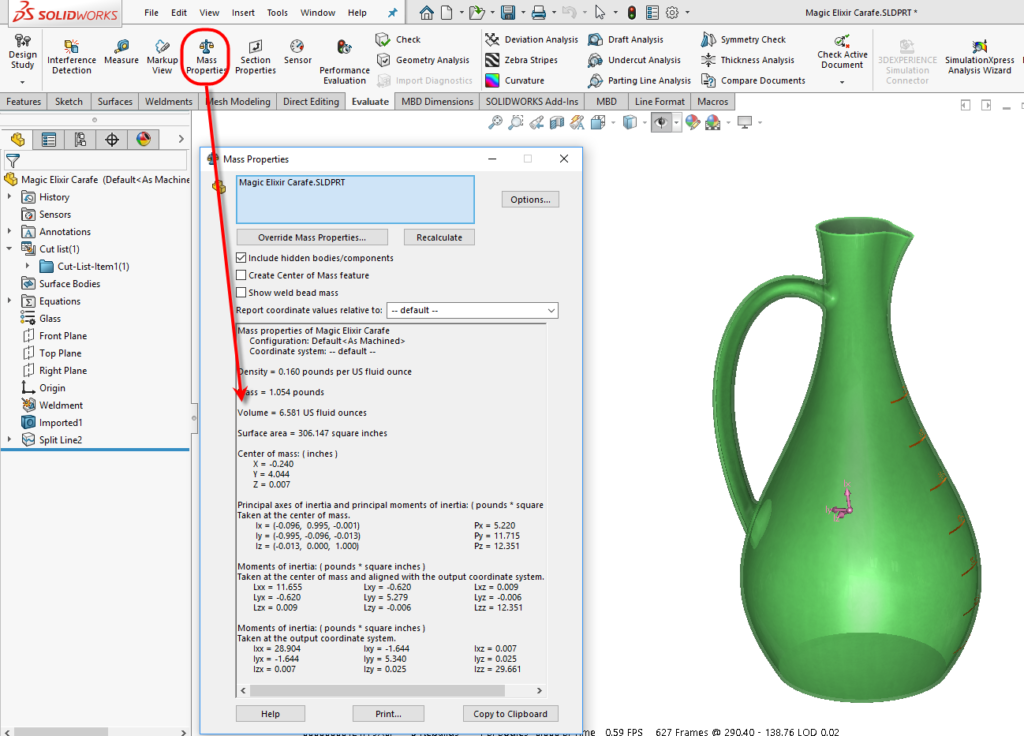
Task: Open the Tools menu
Action: tap(277, 12)
